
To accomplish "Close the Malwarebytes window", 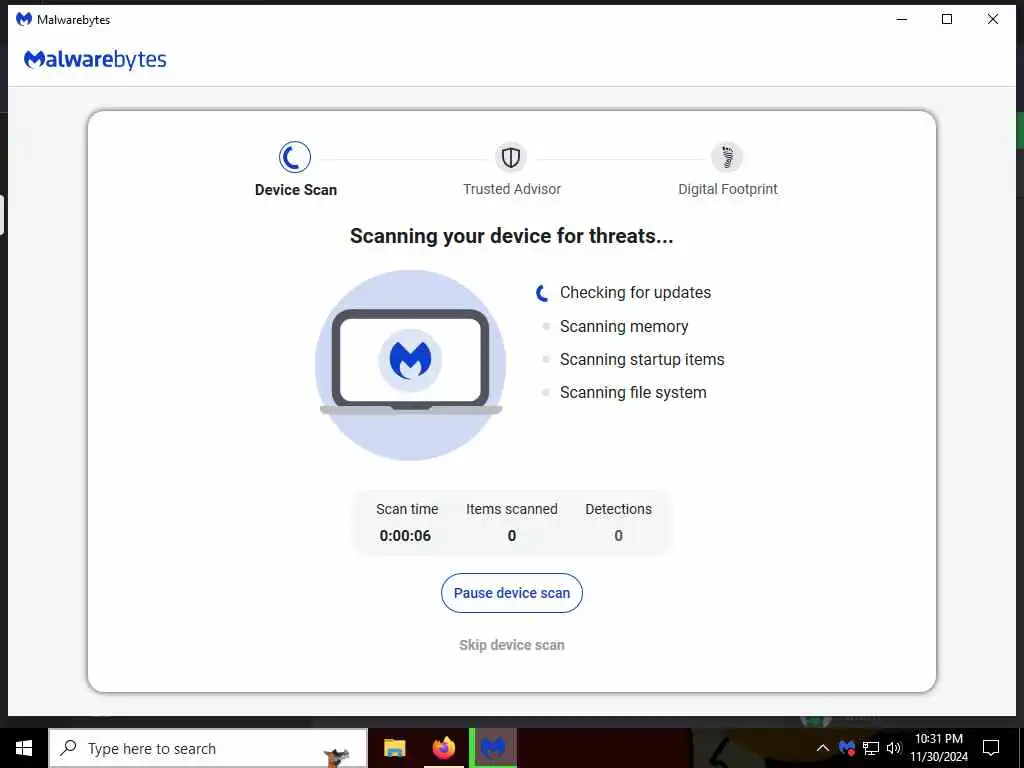I will point(993,19).
